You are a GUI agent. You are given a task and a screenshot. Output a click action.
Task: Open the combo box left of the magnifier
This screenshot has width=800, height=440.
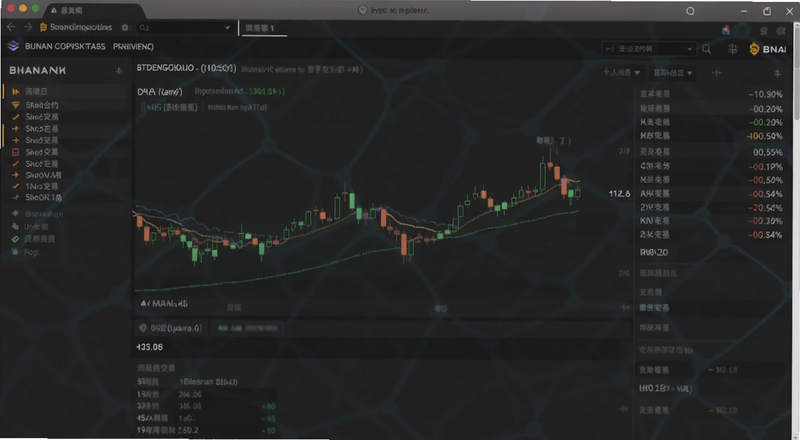pyautogui.click(x=648, y=49)
